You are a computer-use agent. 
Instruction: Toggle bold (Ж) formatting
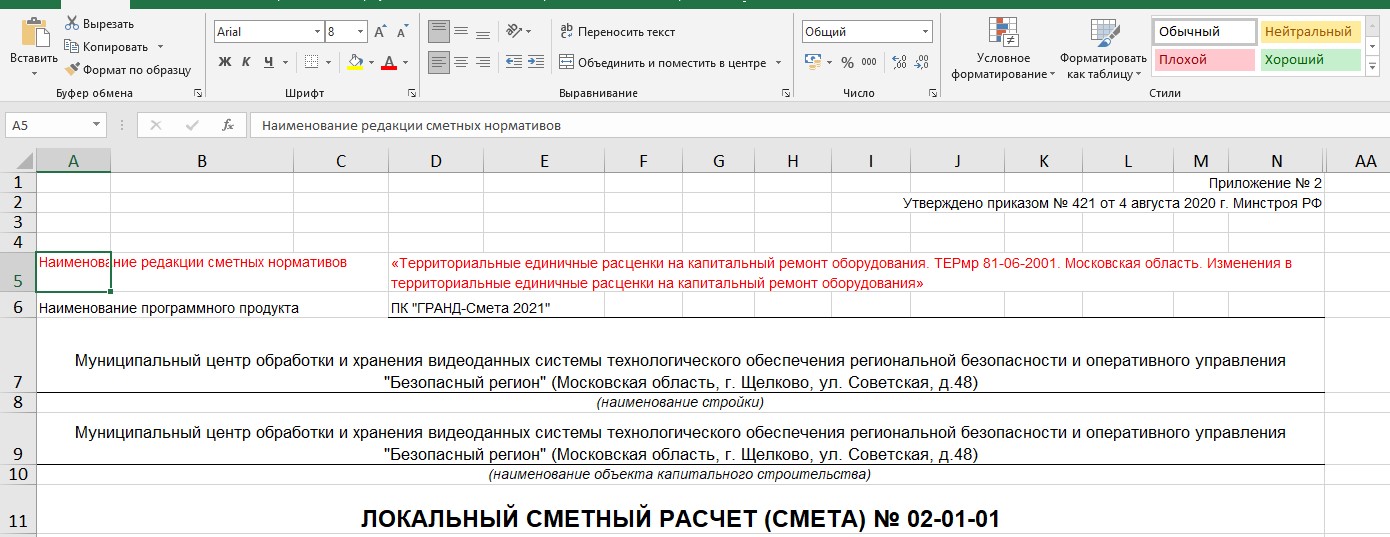225,62
